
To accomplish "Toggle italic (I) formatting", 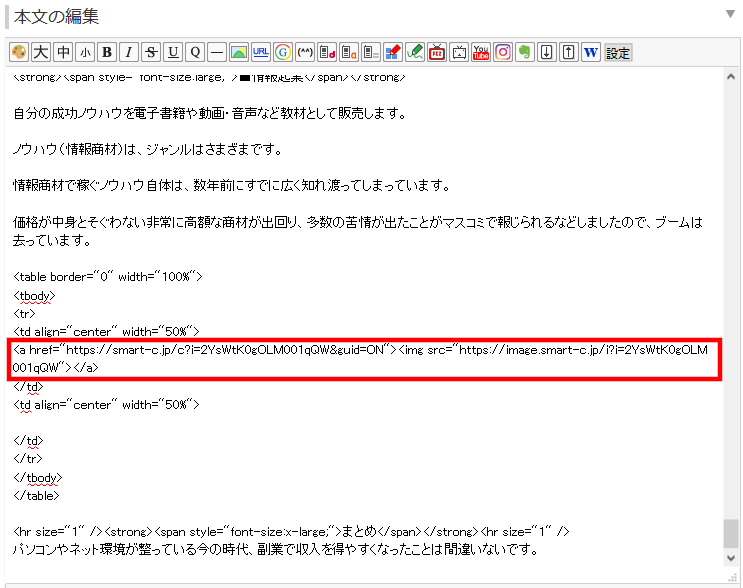I will 129,52.
